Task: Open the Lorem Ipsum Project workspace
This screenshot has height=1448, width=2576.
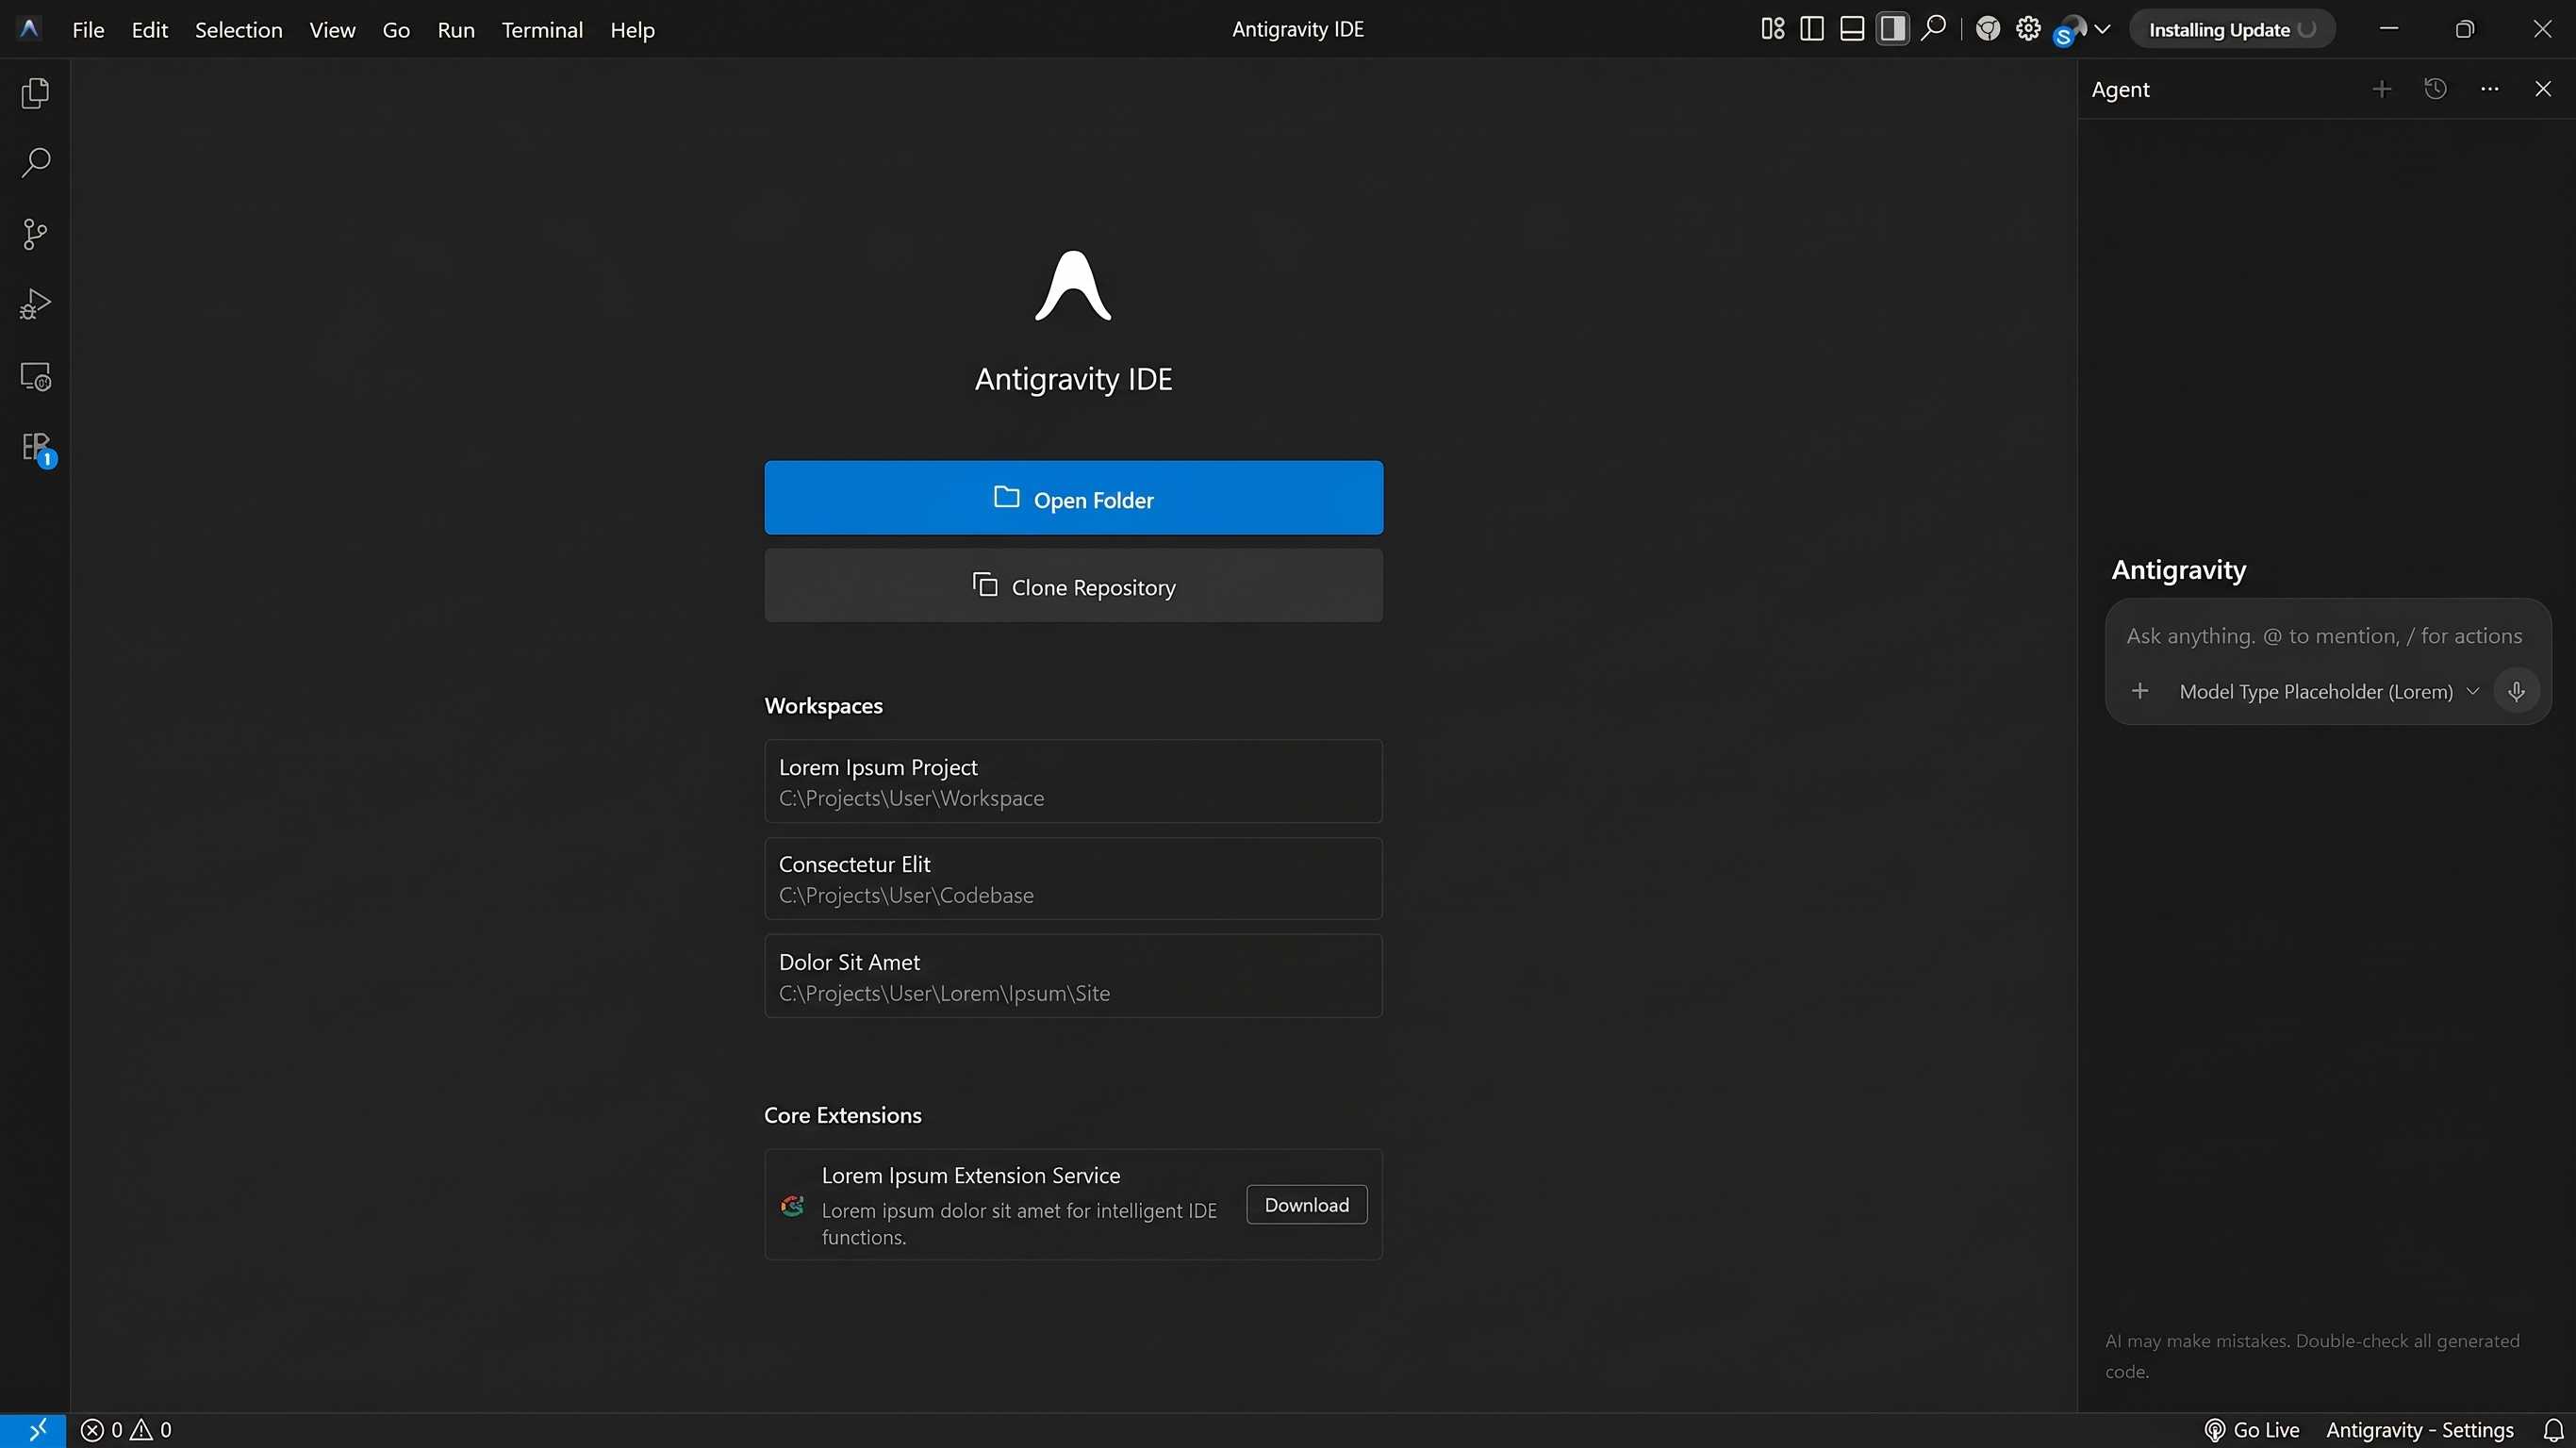Action: click(1073, 781)
